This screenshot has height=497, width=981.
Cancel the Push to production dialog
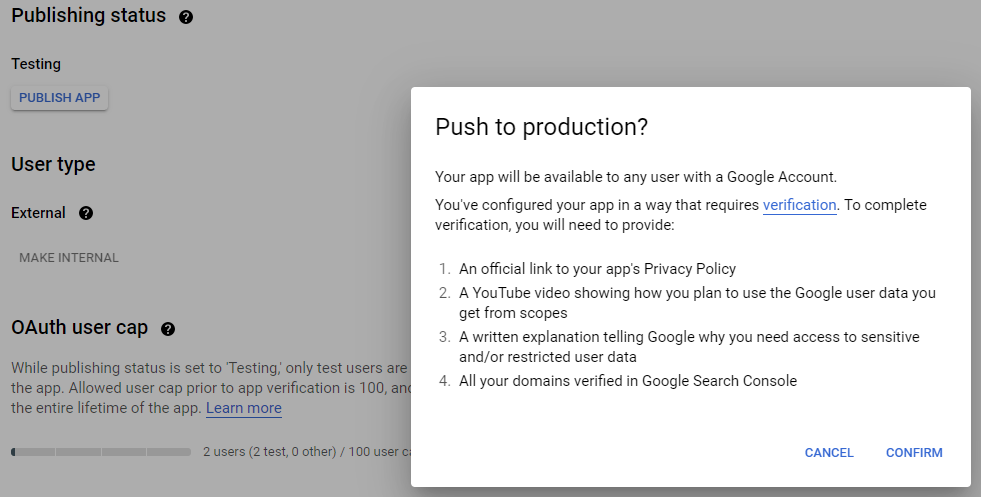(x=829, y=453)
